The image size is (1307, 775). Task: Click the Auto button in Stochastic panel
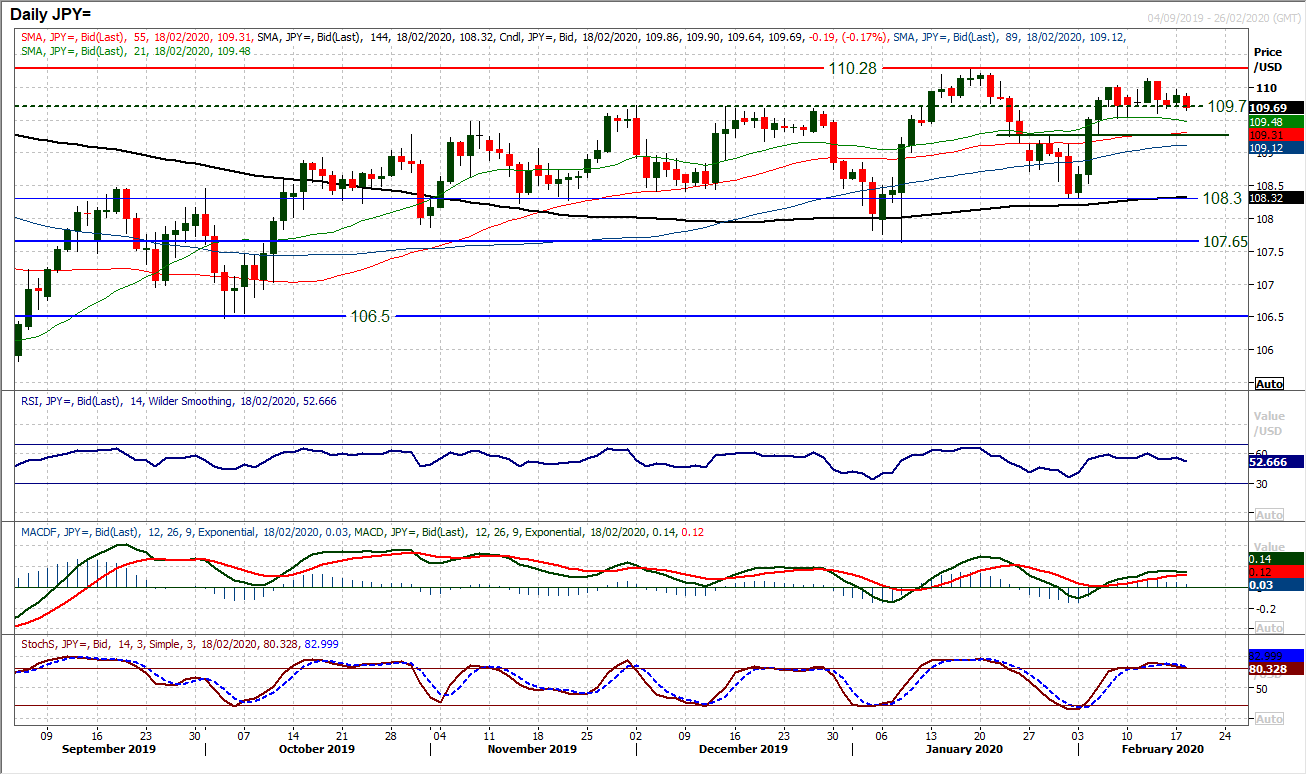pos(1269,719)
